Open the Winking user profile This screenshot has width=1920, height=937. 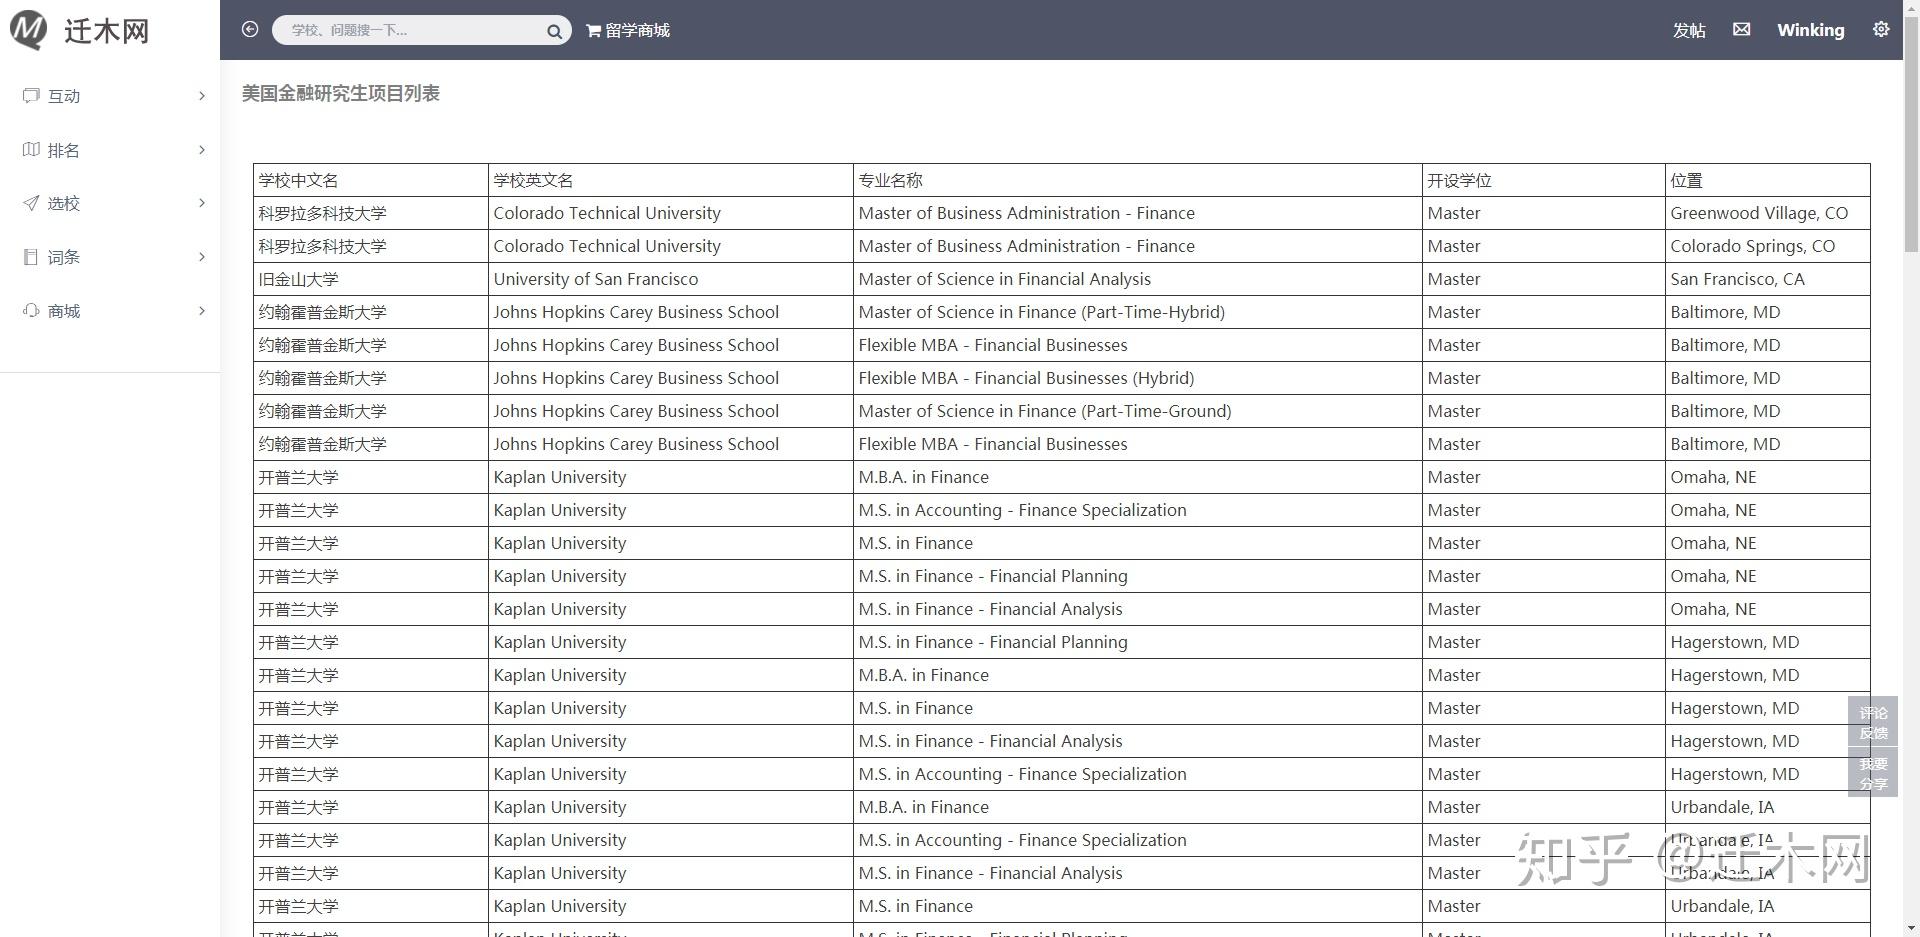coord(1810,30)
